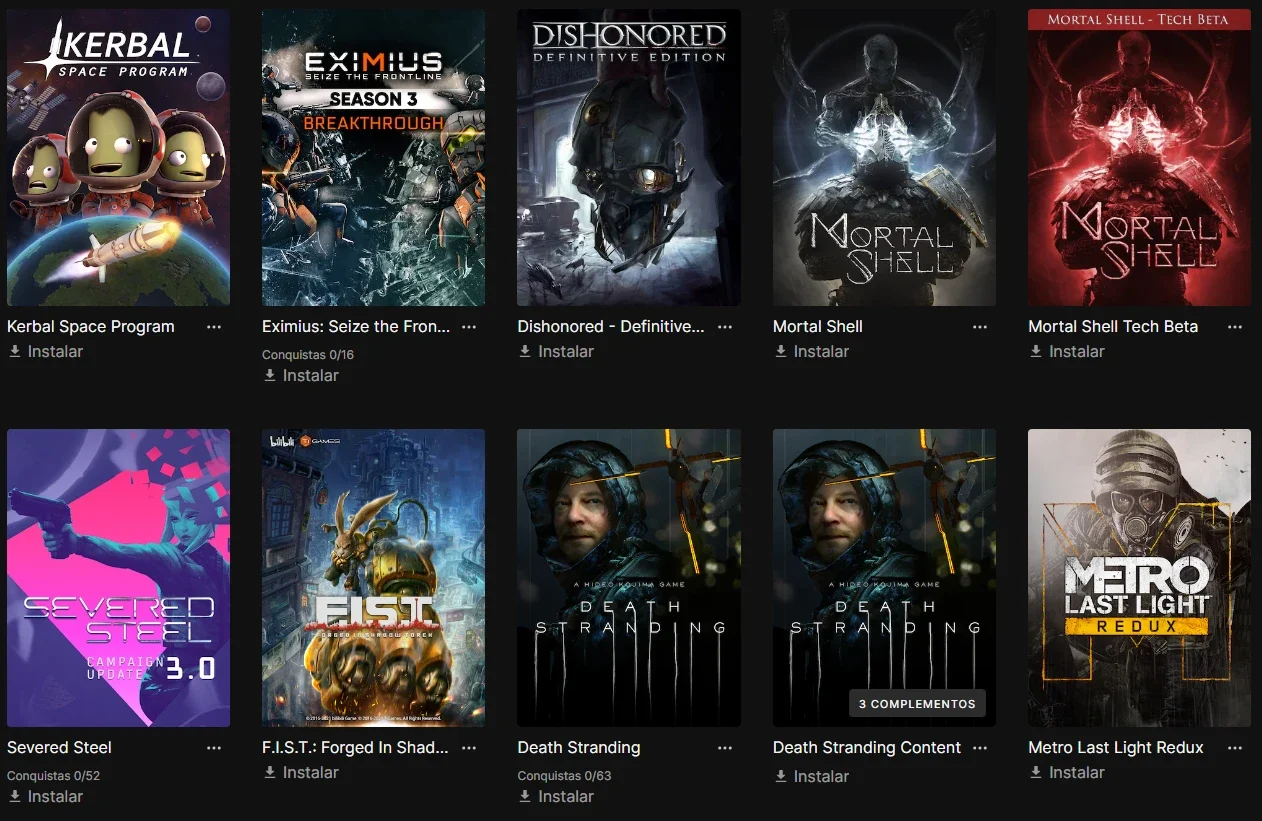Click the 3 Complementos badge on Death Stranding Content
Screen dimensions: 1262x821
coord(917,704)
